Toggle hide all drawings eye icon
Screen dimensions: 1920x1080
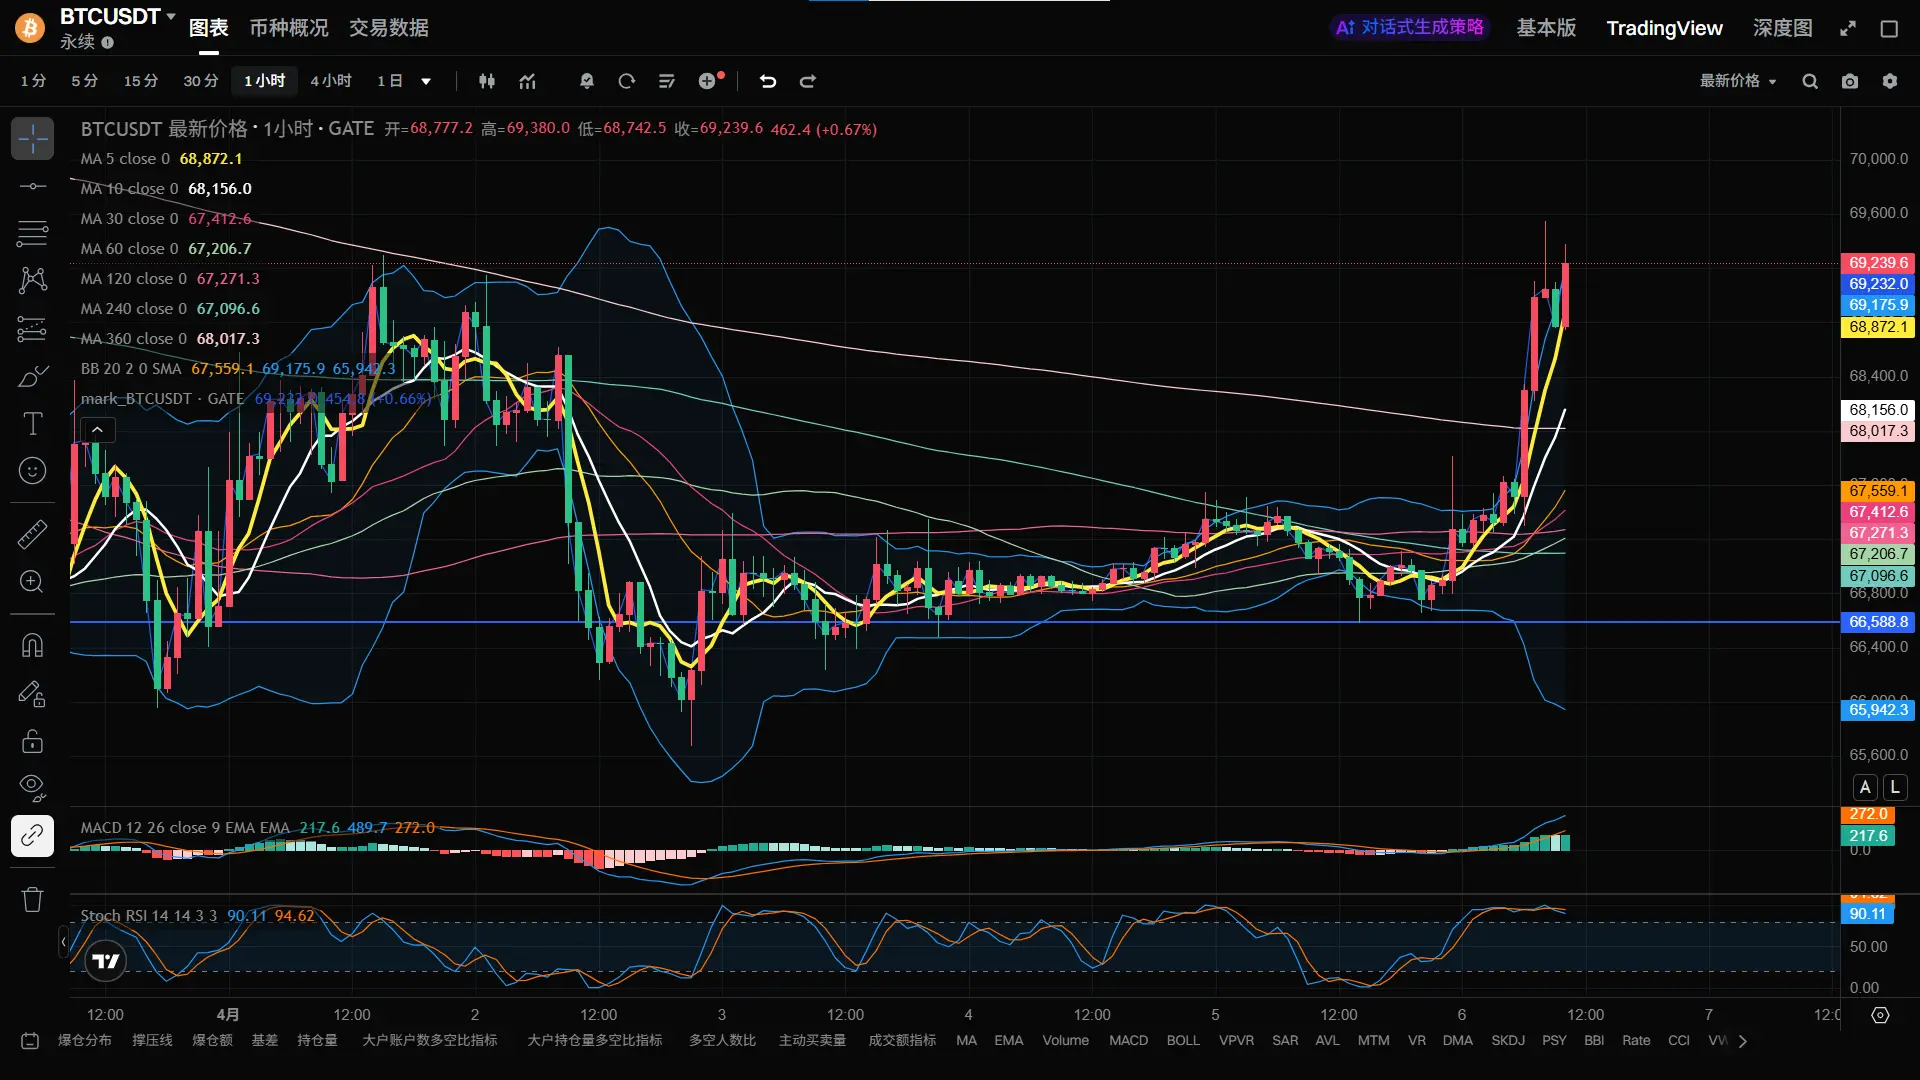[x=32, y=787]
